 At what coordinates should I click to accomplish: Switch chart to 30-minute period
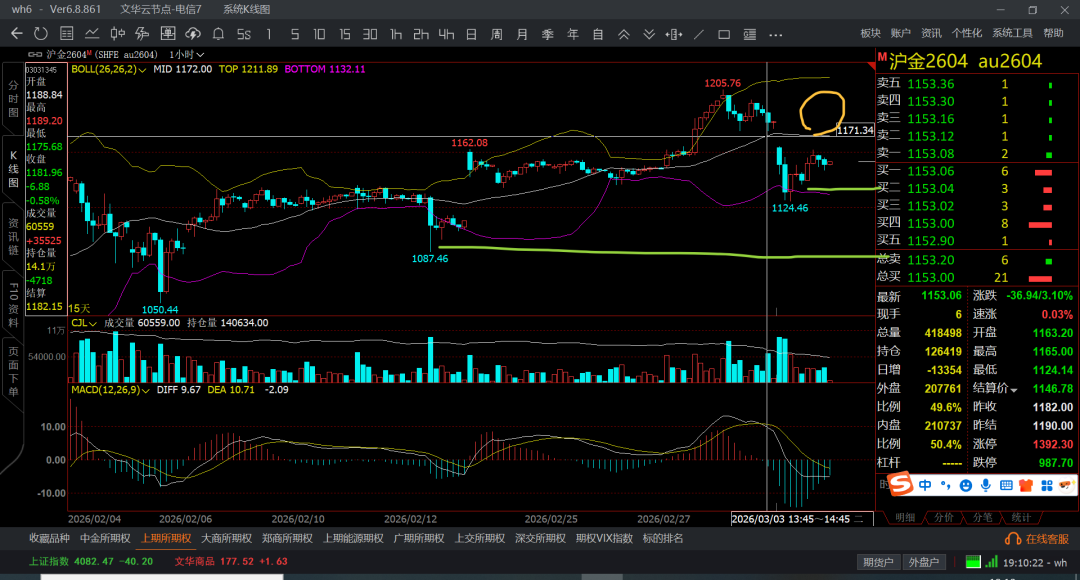pos(370,34)
